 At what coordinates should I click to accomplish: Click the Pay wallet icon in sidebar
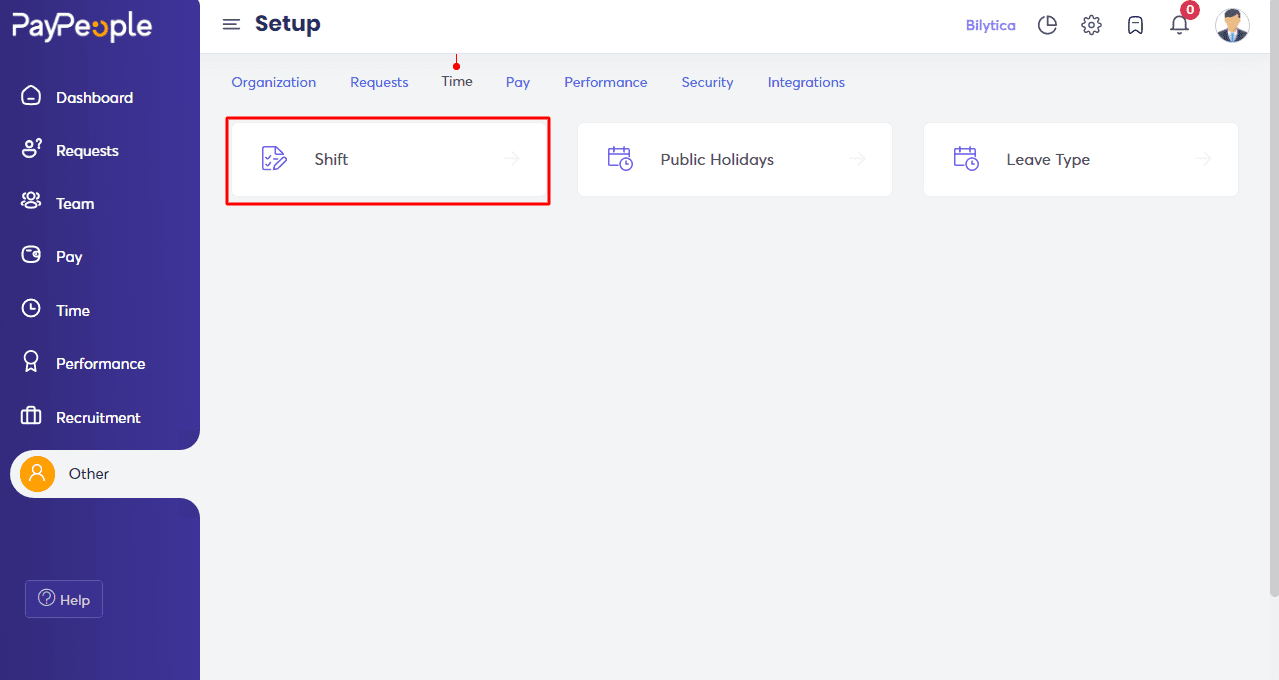(31, 255)
